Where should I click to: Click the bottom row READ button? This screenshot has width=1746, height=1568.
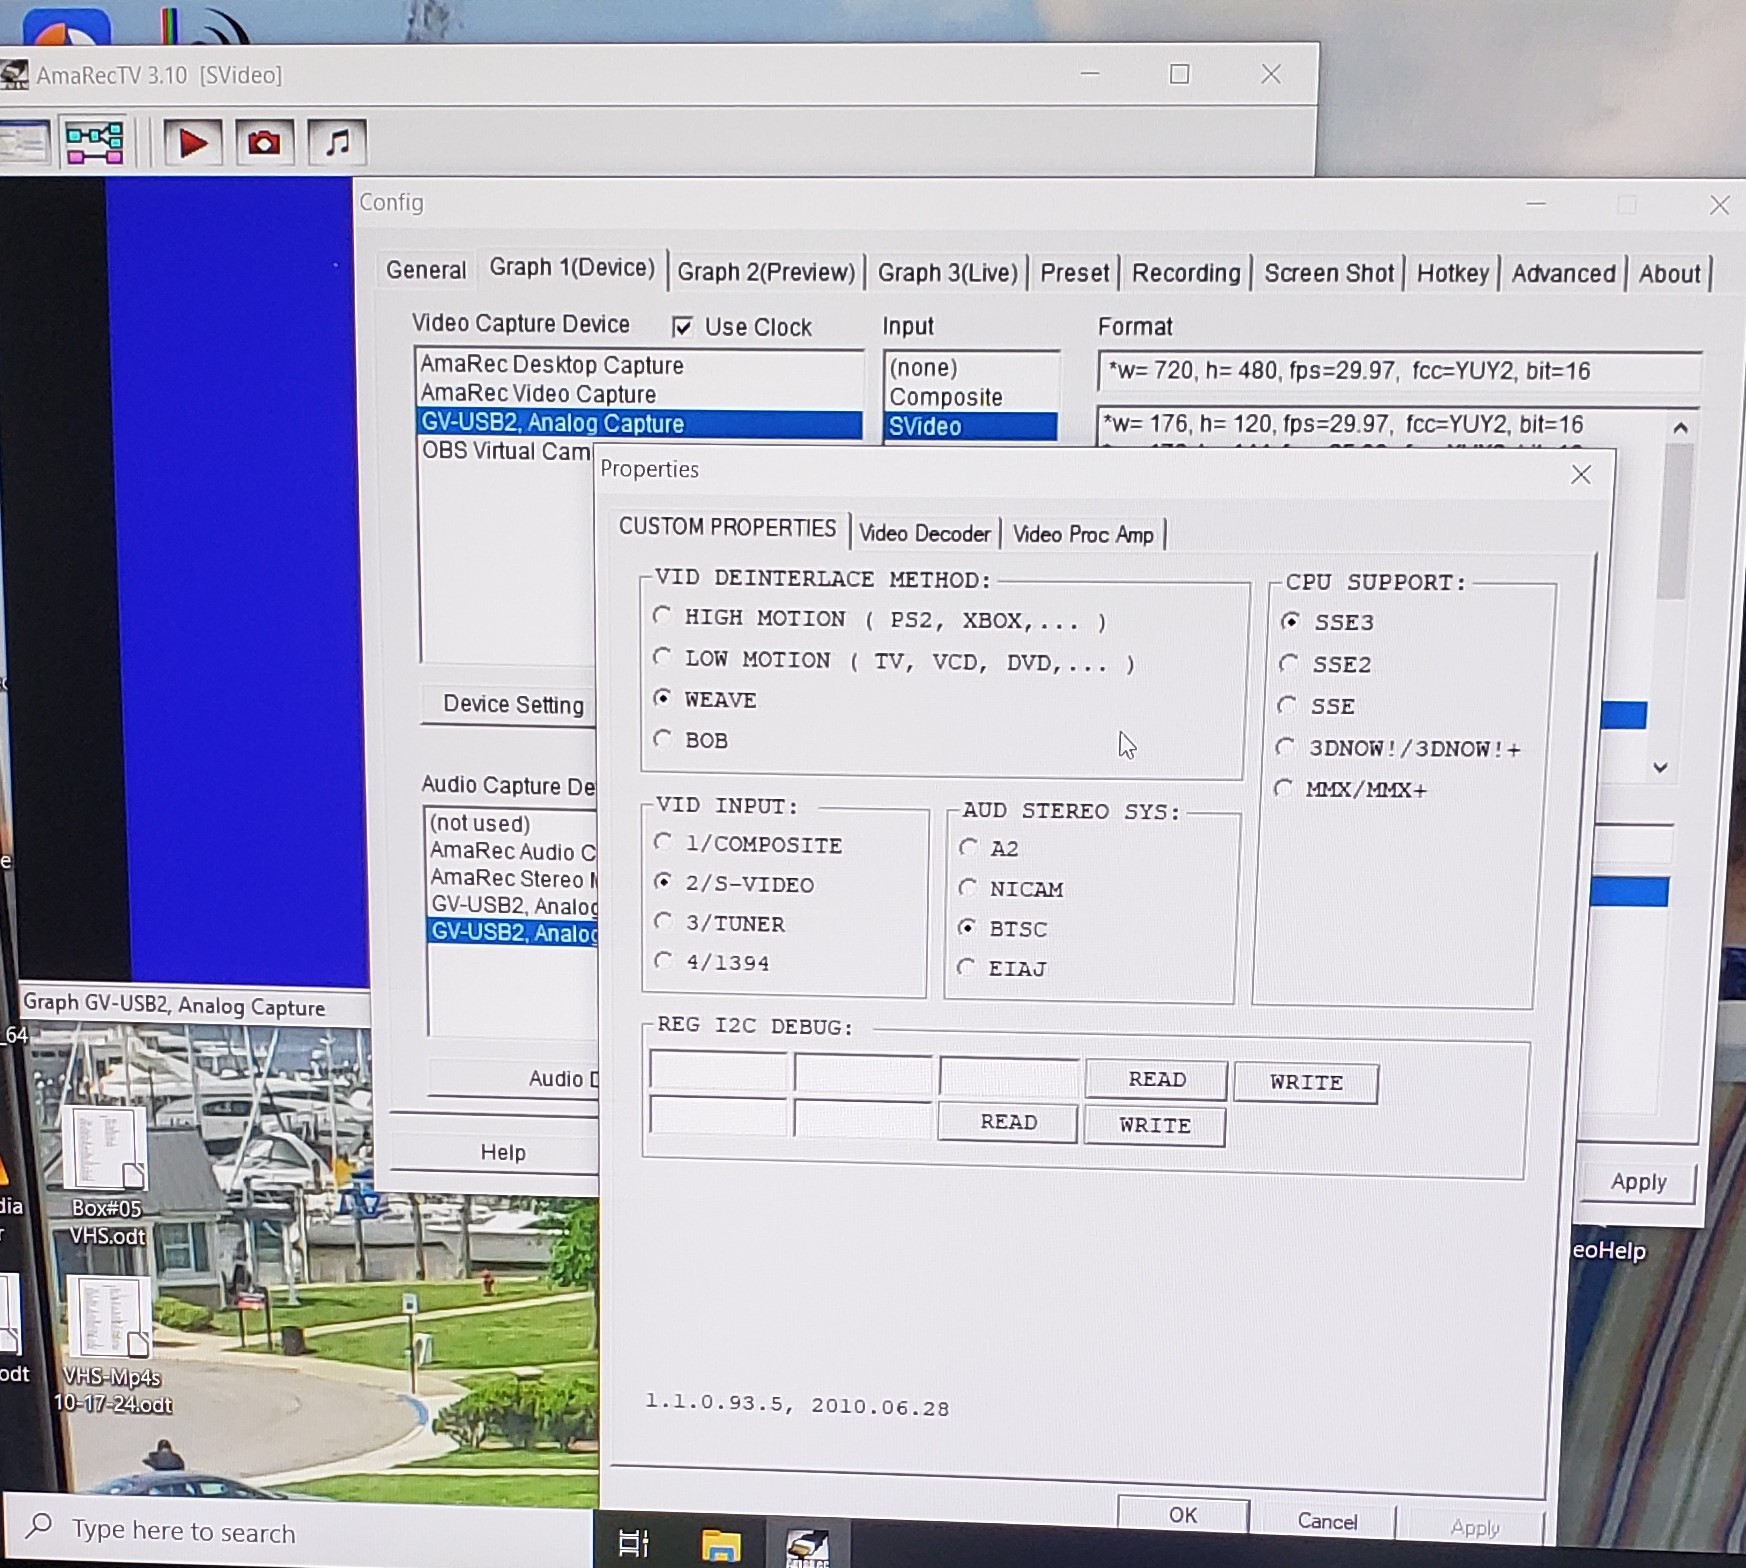coord(1008,1122)
